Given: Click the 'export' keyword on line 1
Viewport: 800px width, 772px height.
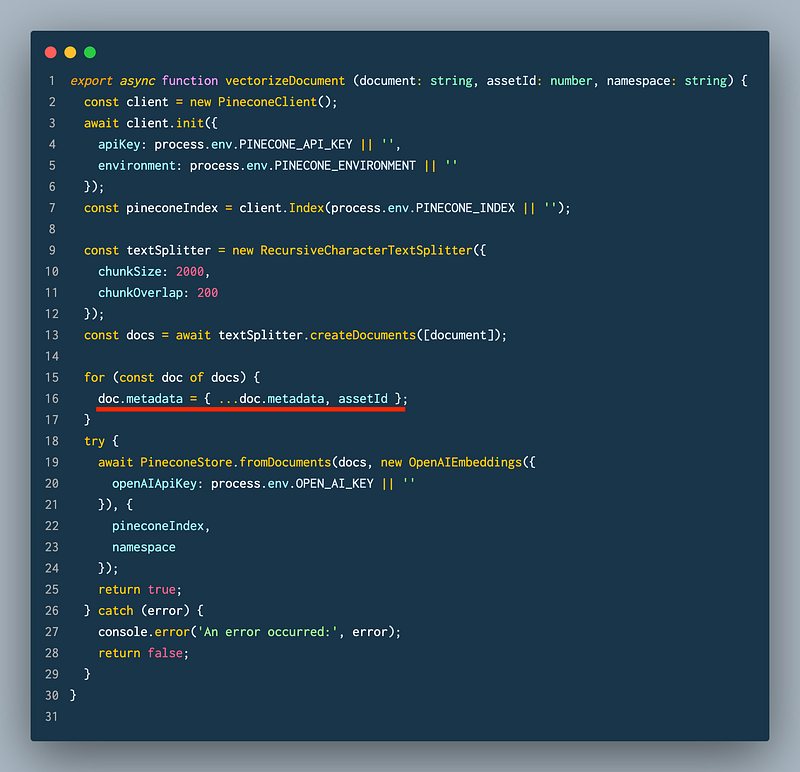Looking at the screenshot, I should point(91,81).
